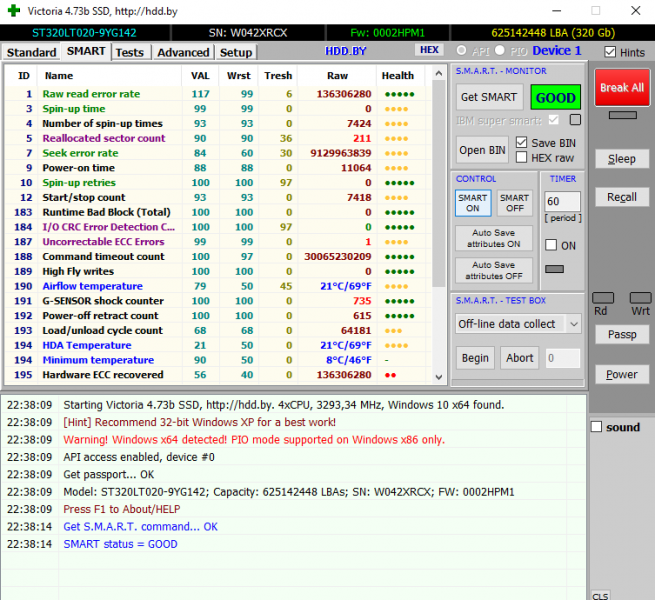Image resolution: width=655 pixels, height=600 pixels.
Task: Select the API radio button
Action: pyautogui.click(x=461, y=51)
